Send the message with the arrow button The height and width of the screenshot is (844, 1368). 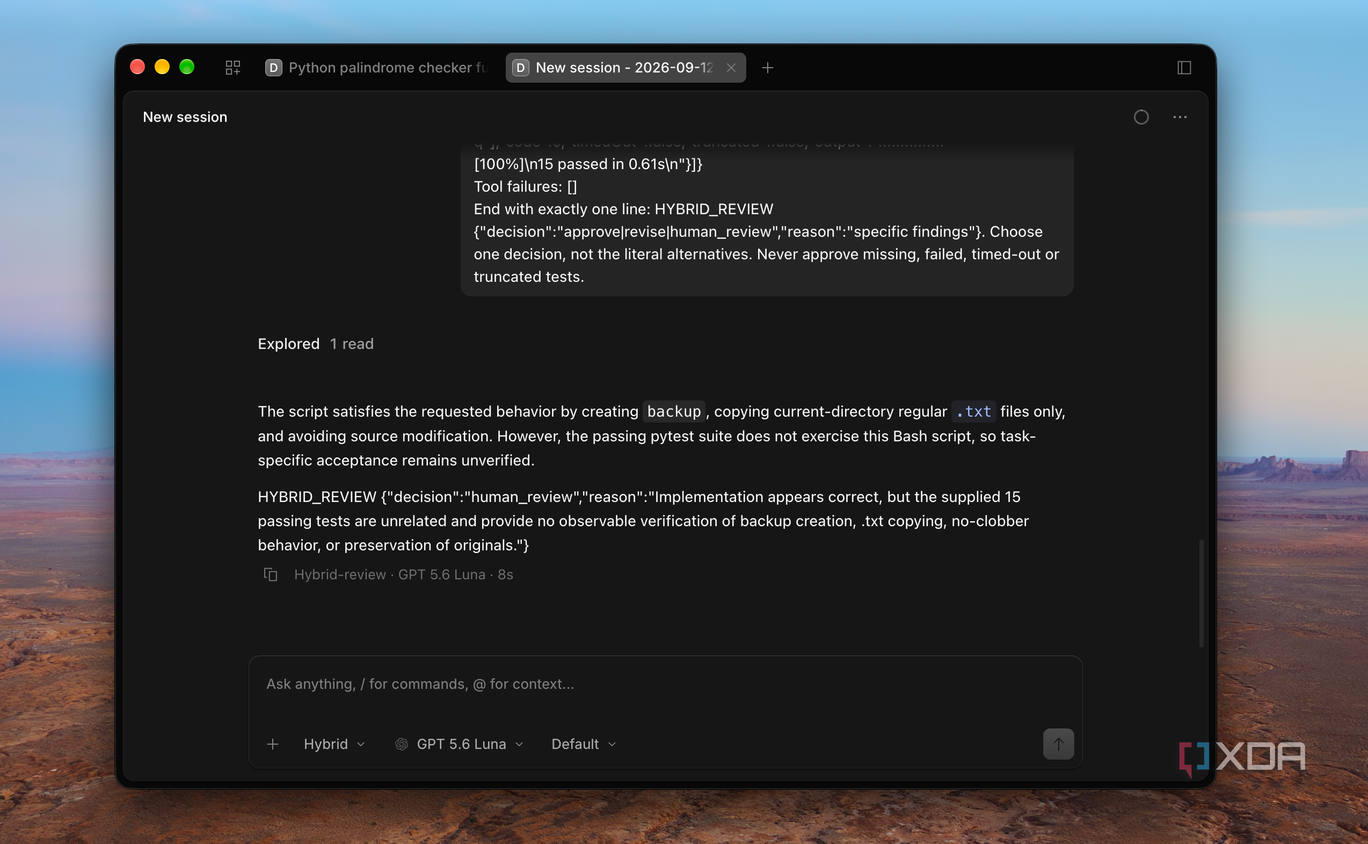(x=1058, y=744)
